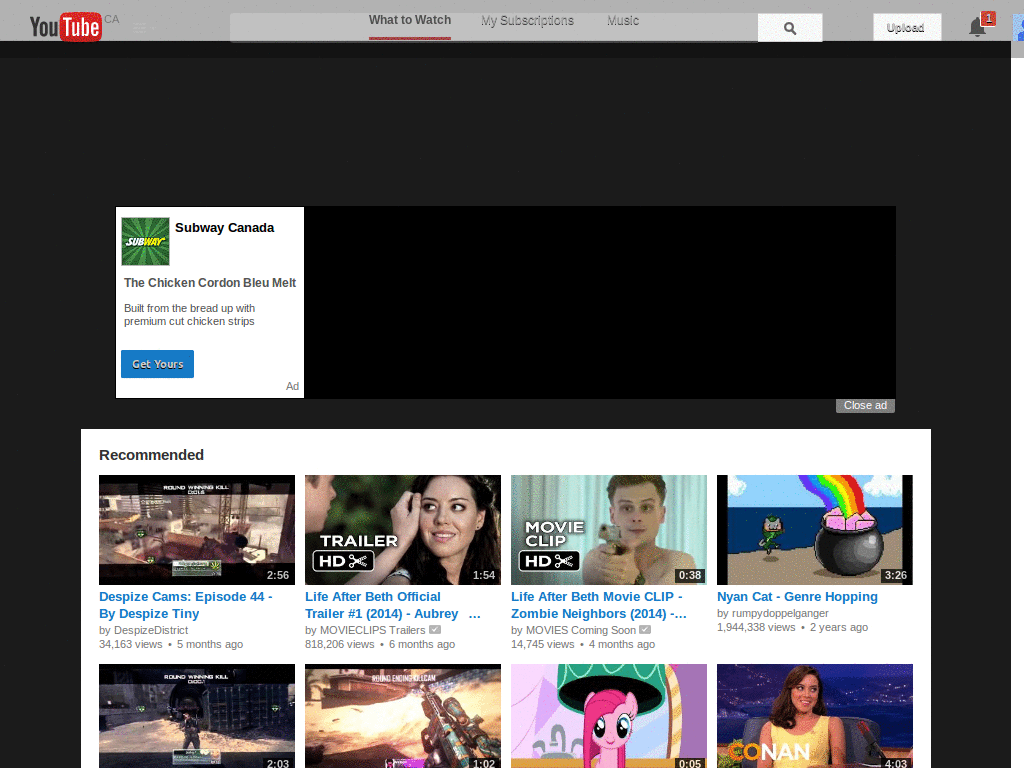Screen dimensions: 1024x768
Task: Play the Nyan Cat rainbow thumbnail
Action: click(814, 530)
